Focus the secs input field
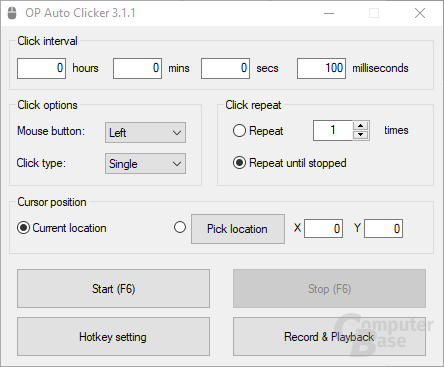This screenshot has width=444, height=367. tap(225, 68)
